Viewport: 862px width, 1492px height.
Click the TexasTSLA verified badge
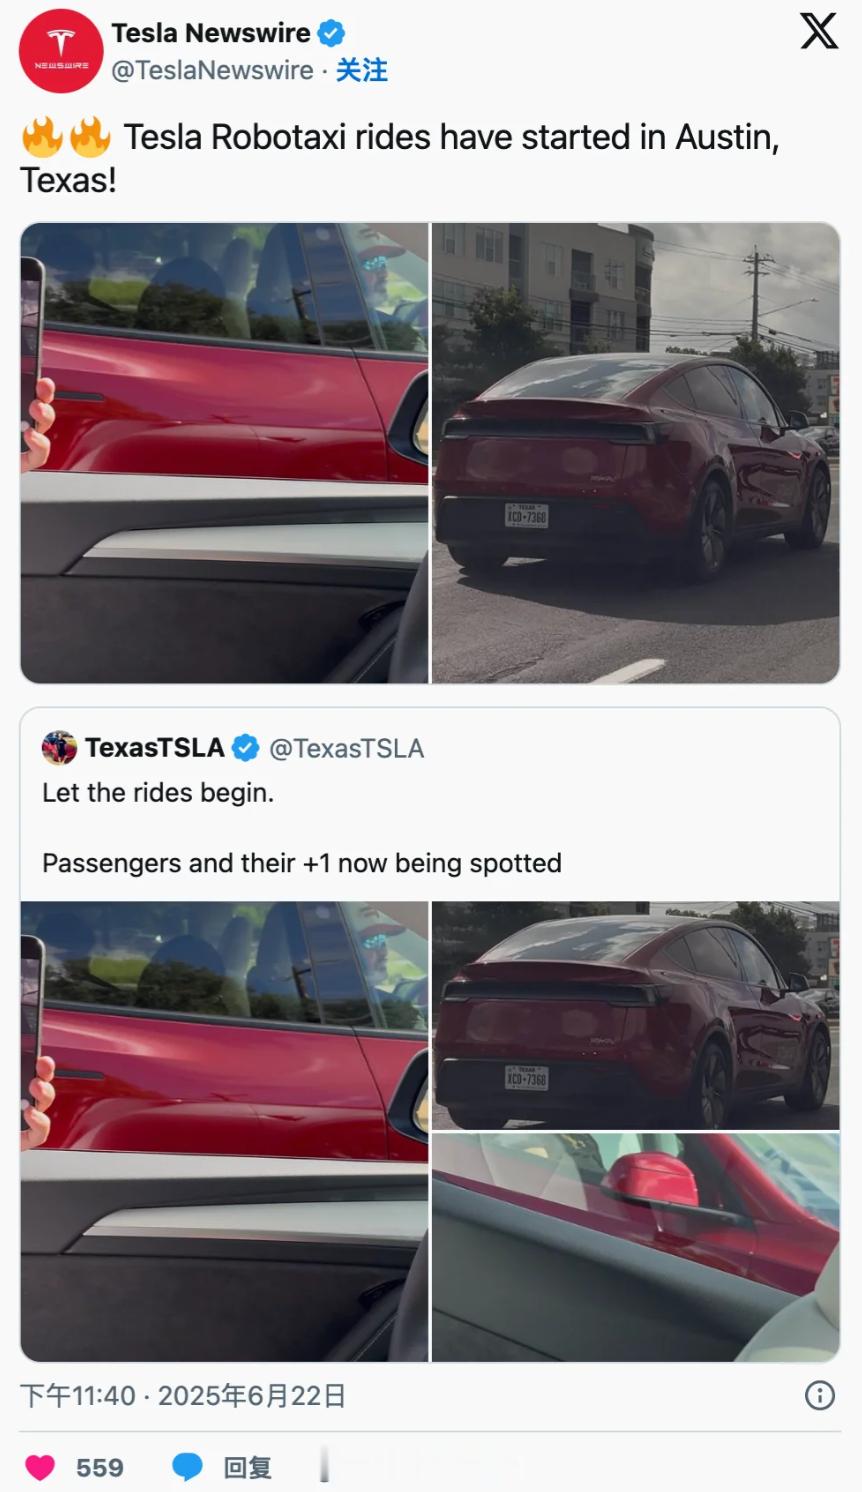[246, 747]
